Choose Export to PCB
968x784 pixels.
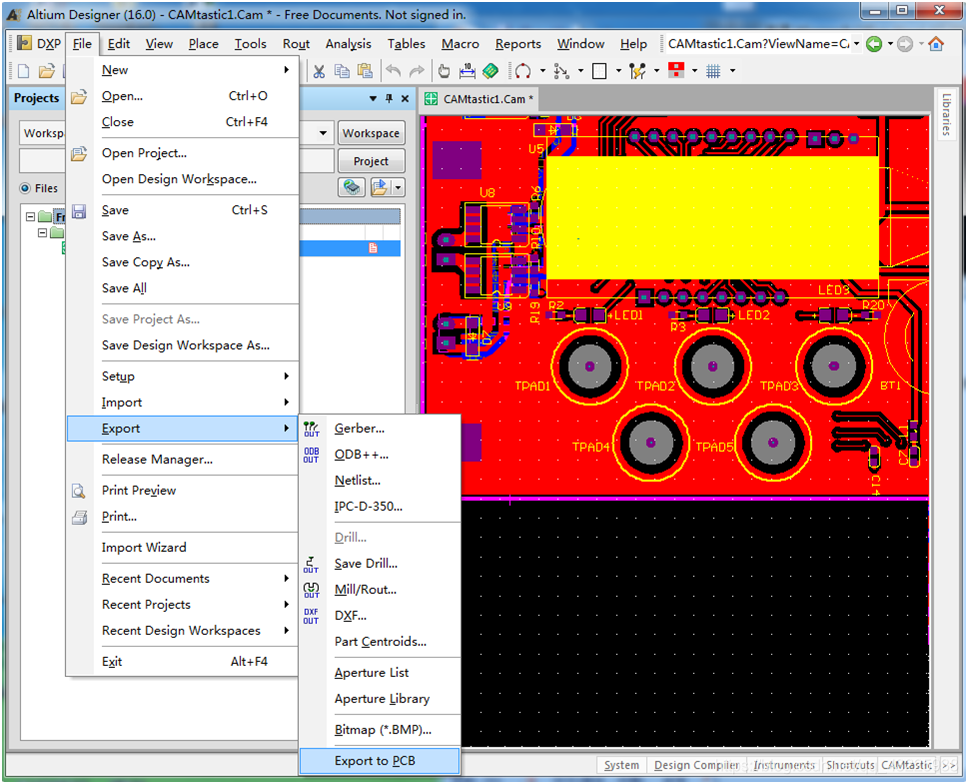point(380,761)
